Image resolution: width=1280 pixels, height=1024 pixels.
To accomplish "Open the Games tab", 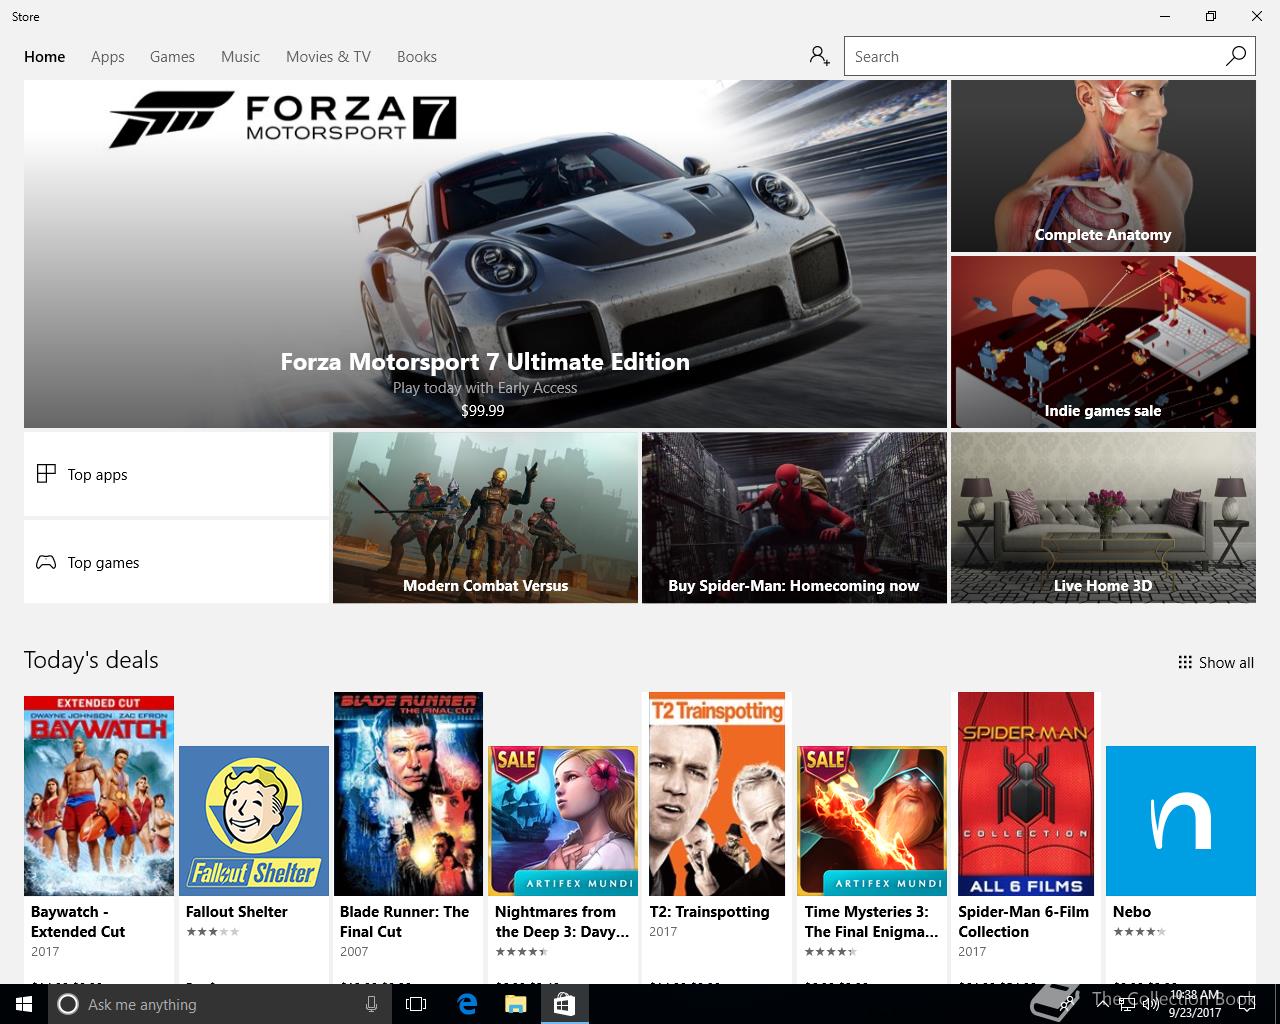I will [x=172, y=57].
